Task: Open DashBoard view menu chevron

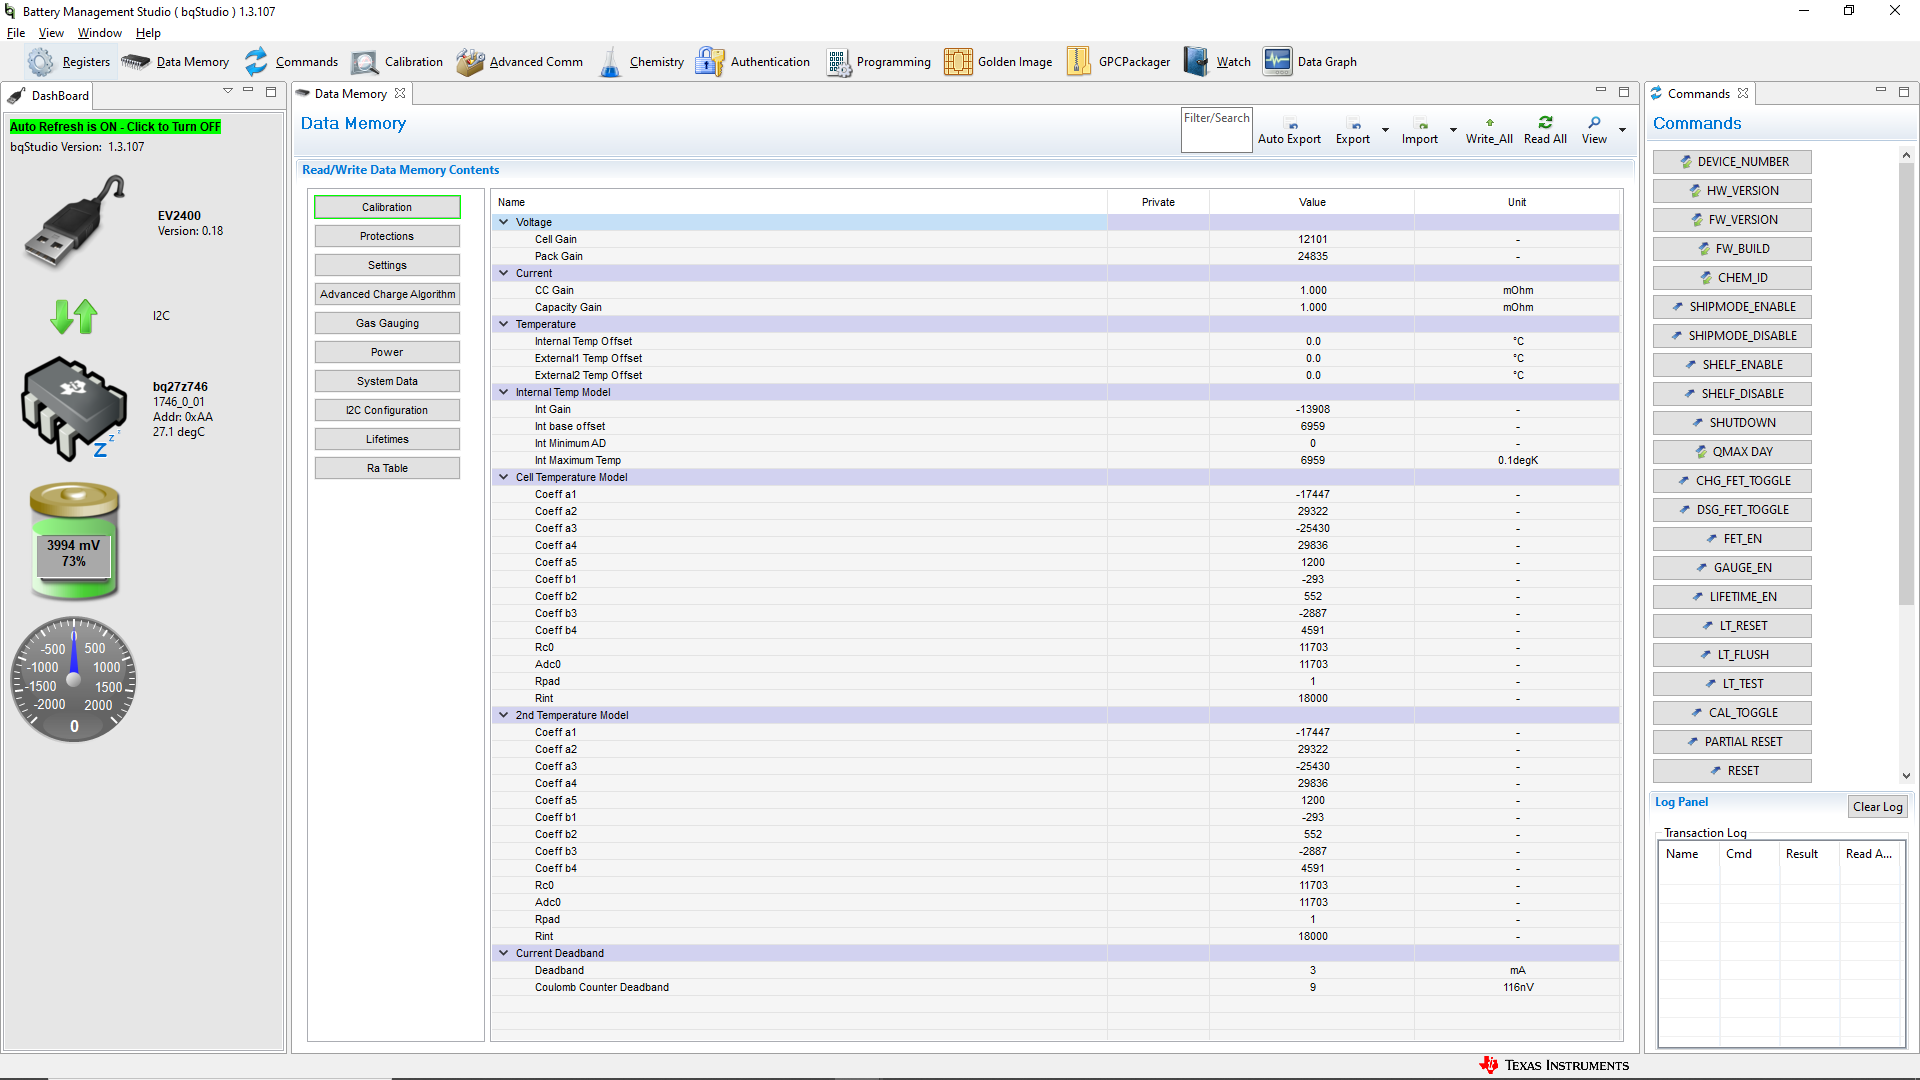Action: [228, 91]
